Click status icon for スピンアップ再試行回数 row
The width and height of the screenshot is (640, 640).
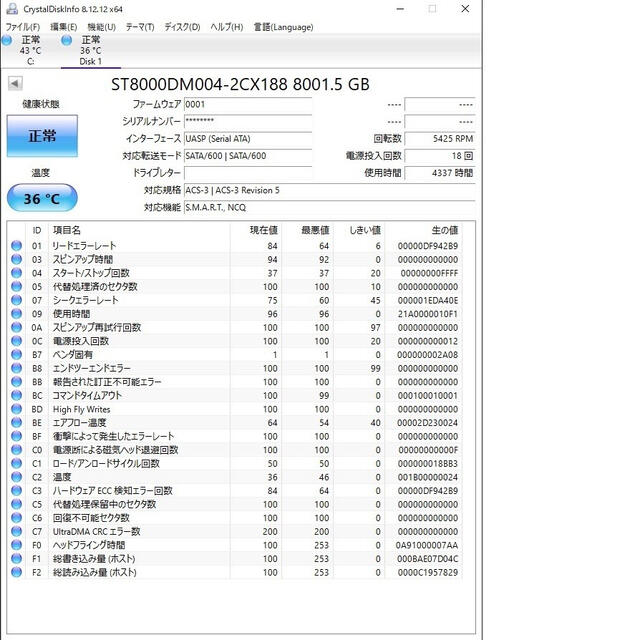(x=16, y=327)
